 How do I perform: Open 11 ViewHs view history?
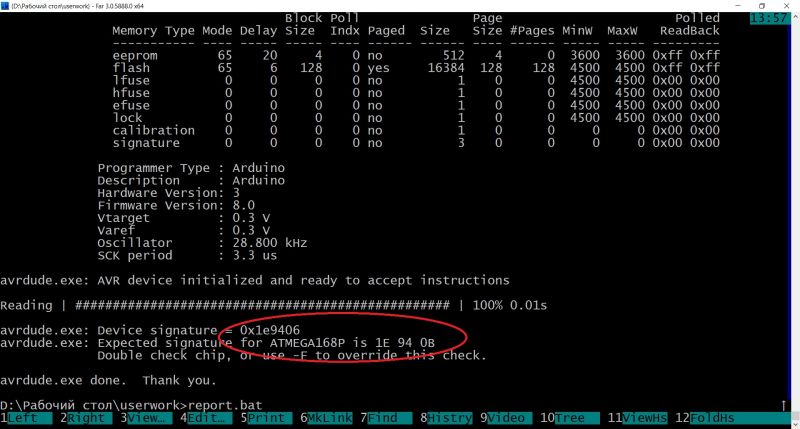click(x=639, y=418)
